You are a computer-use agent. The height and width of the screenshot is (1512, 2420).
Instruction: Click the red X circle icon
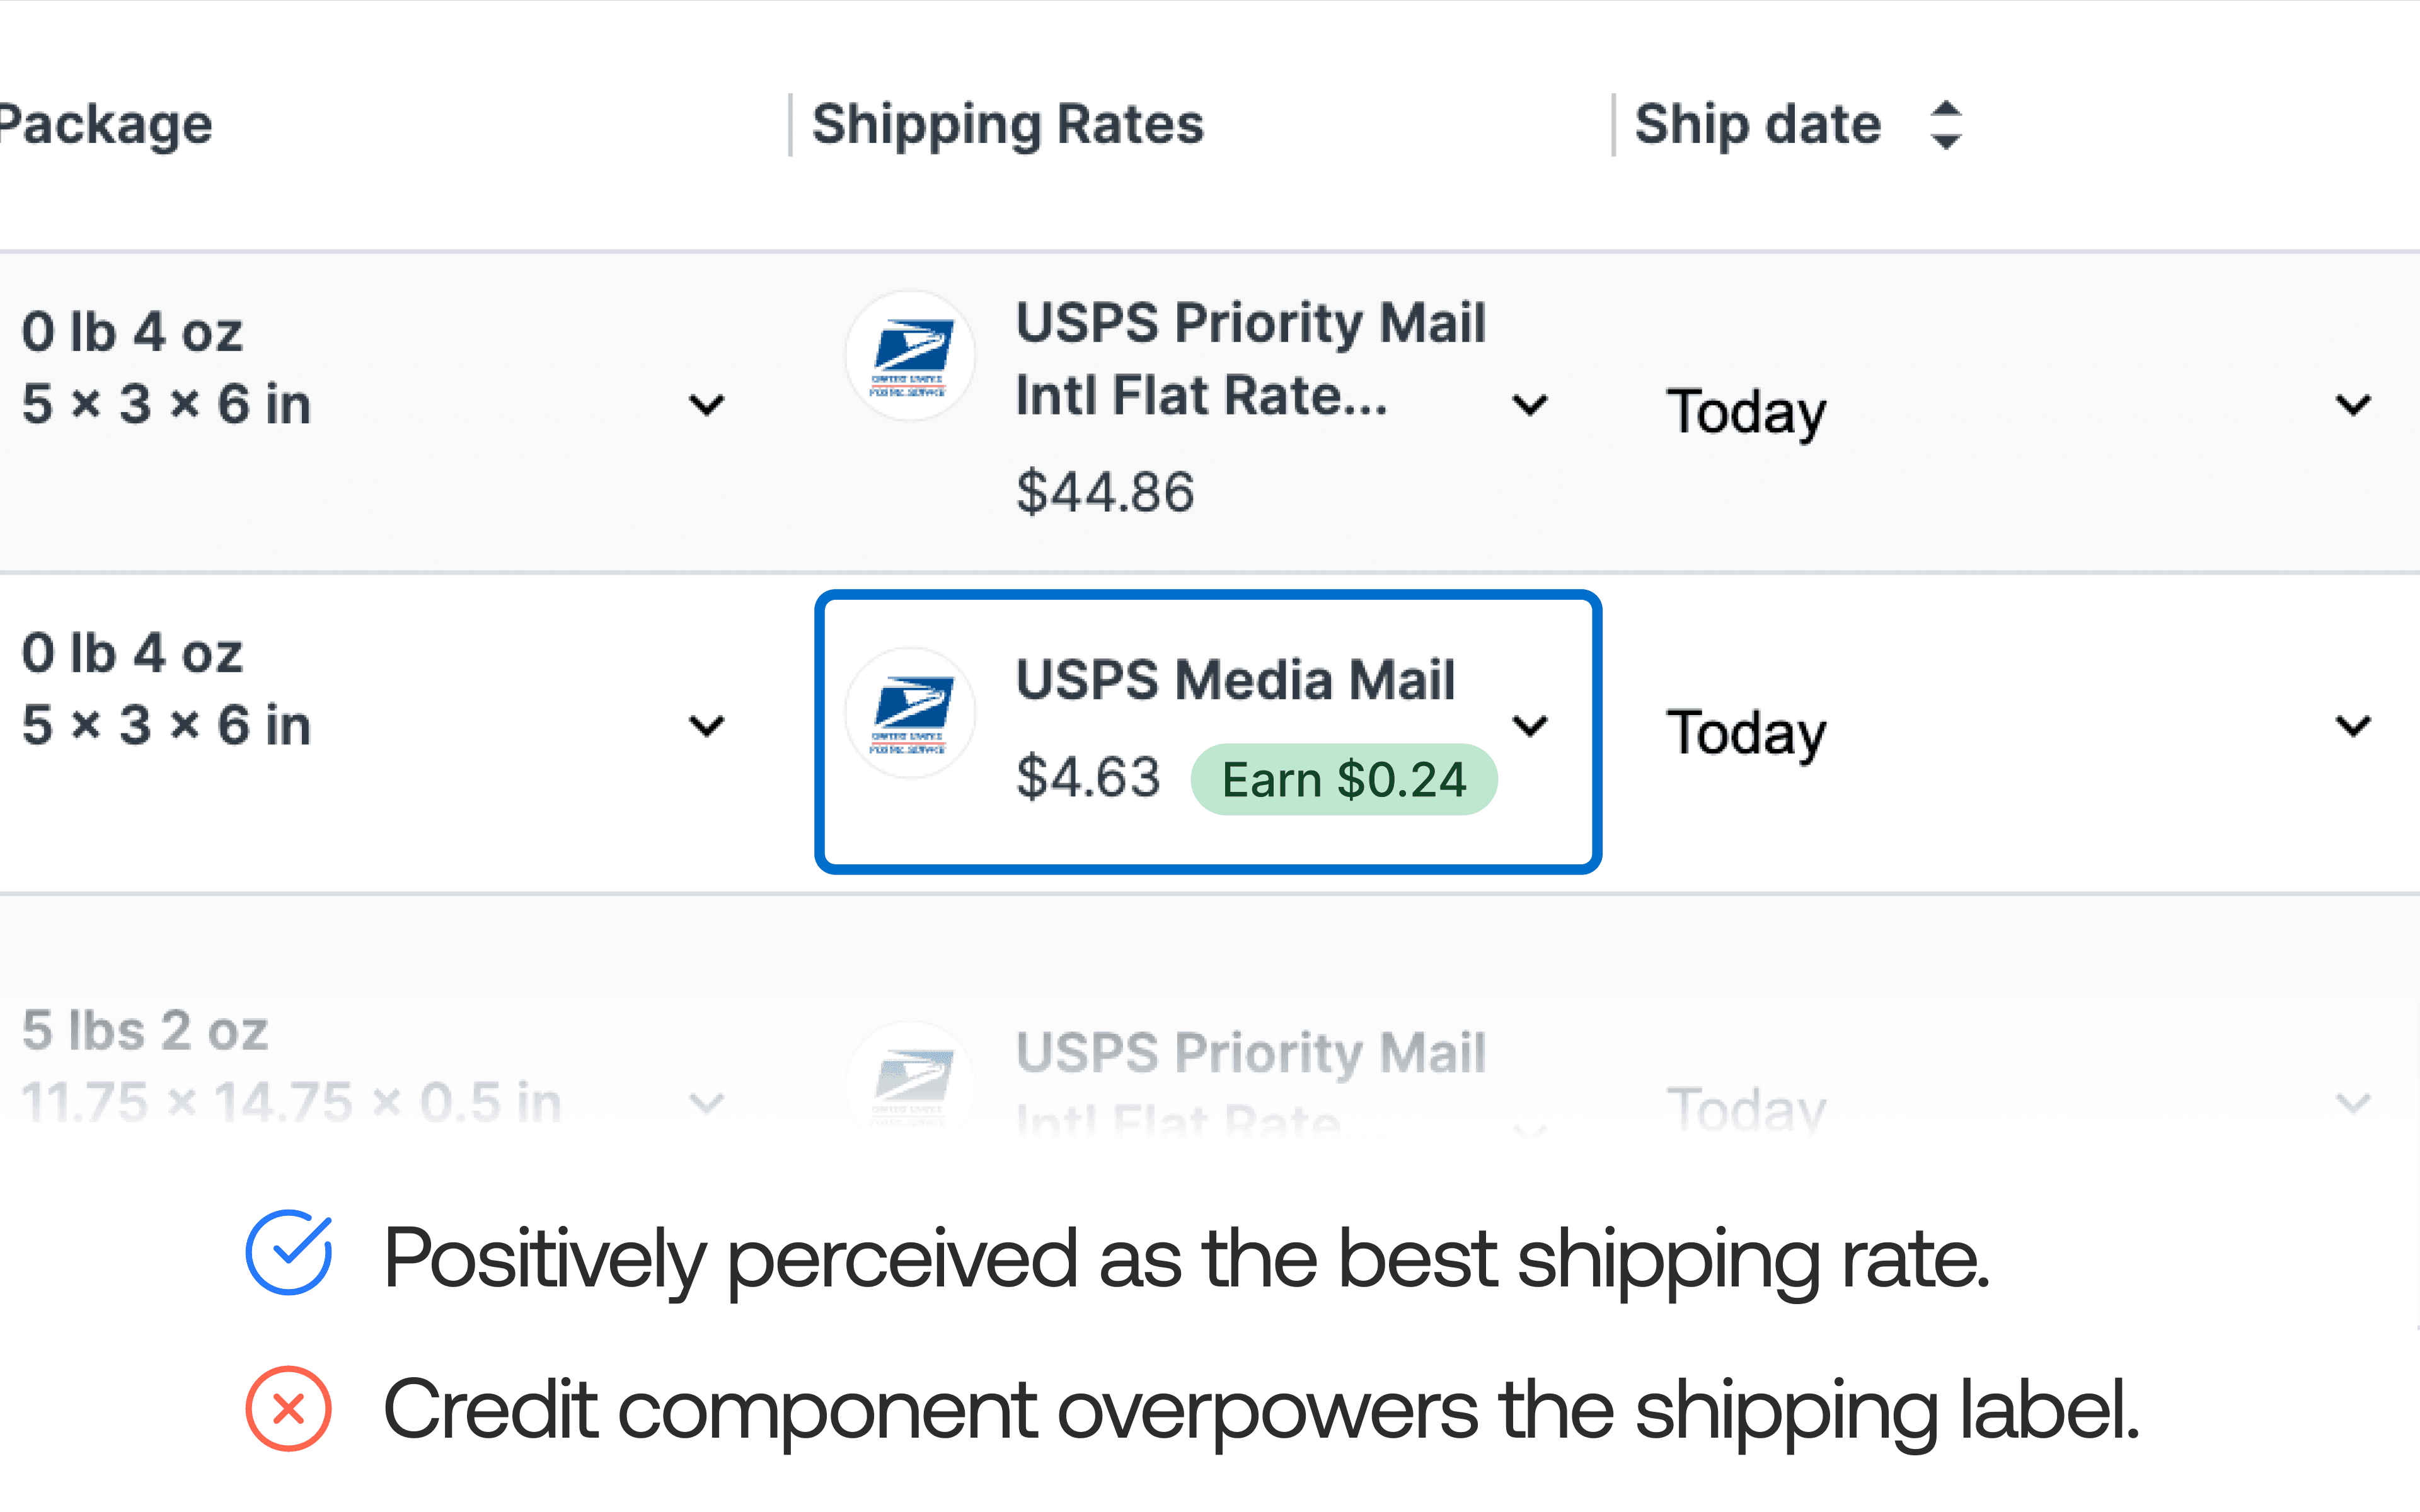289,1408
